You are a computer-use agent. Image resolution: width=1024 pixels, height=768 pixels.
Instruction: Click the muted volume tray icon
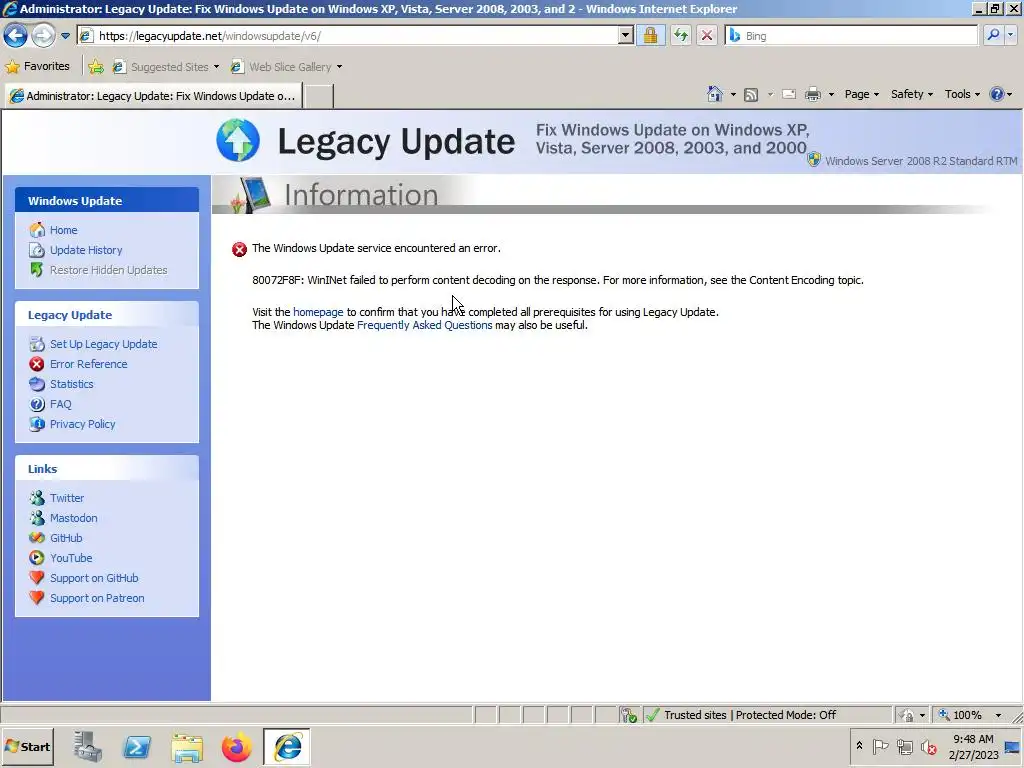(929, 746)
